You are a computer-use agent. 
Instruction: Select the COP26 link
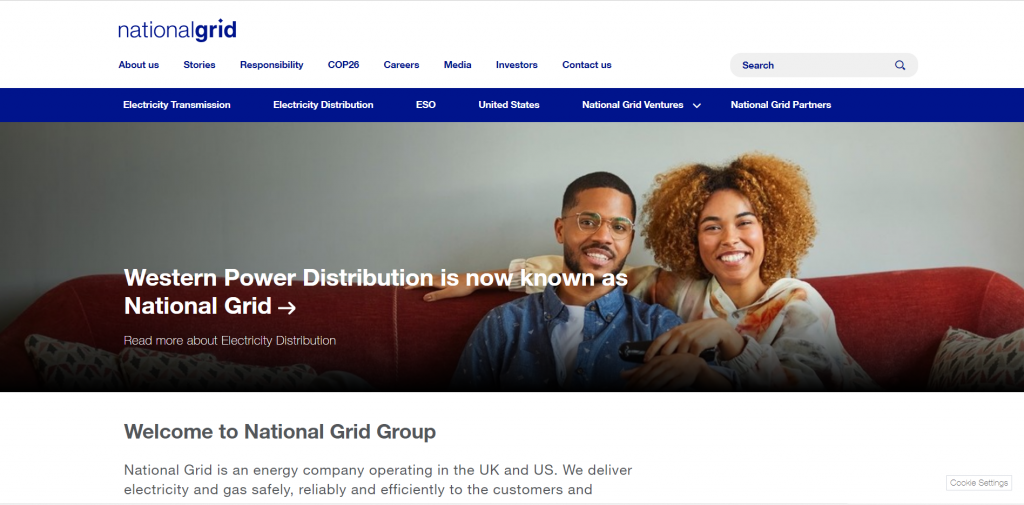pyautogui.click(x=344, y=65)
